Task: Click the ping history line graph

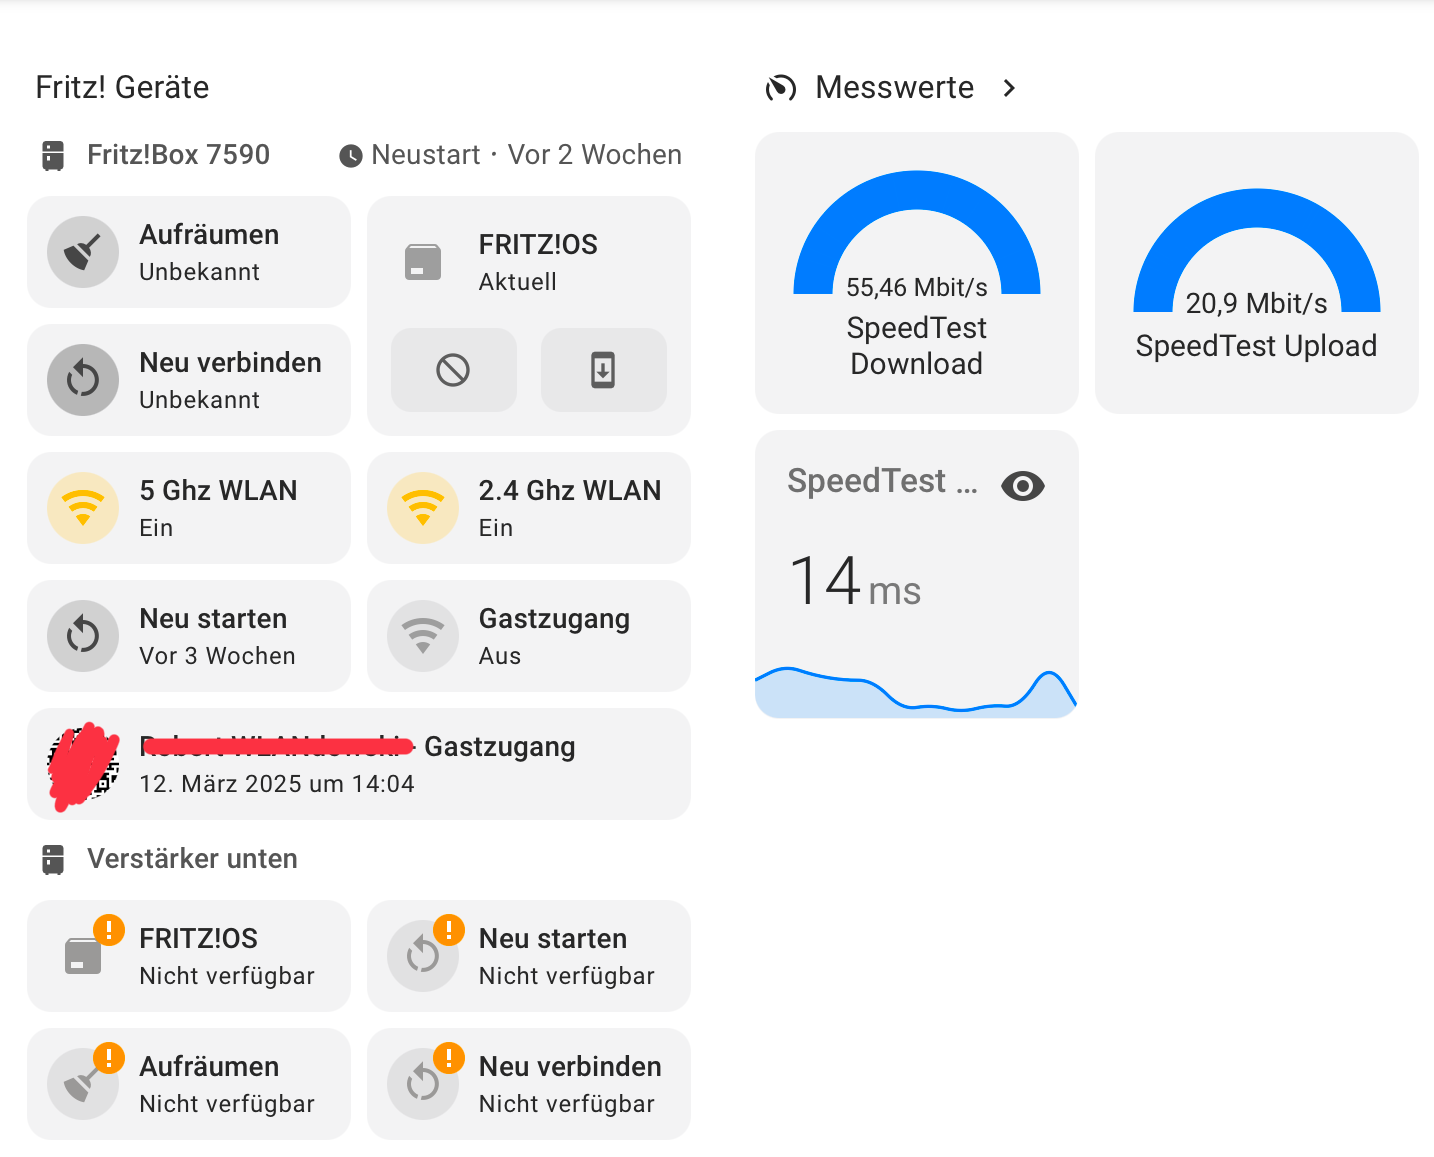Action: 916,692
